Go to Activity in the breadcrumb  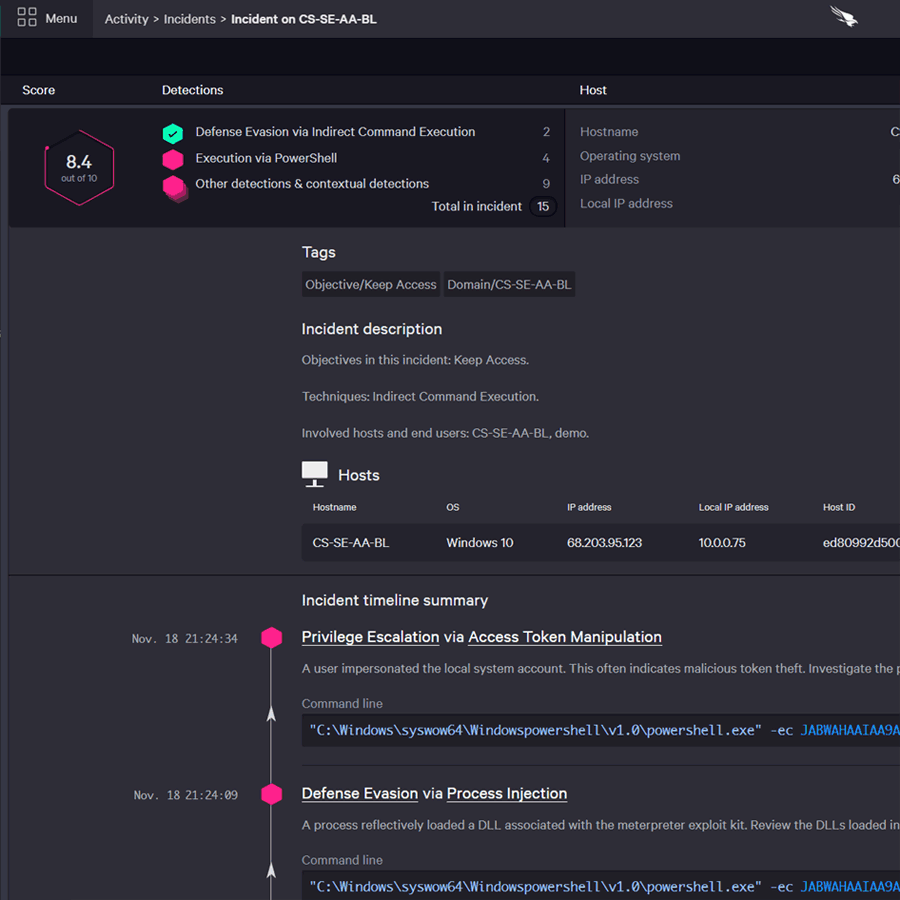pyautogui.click(x=126, y=19)
